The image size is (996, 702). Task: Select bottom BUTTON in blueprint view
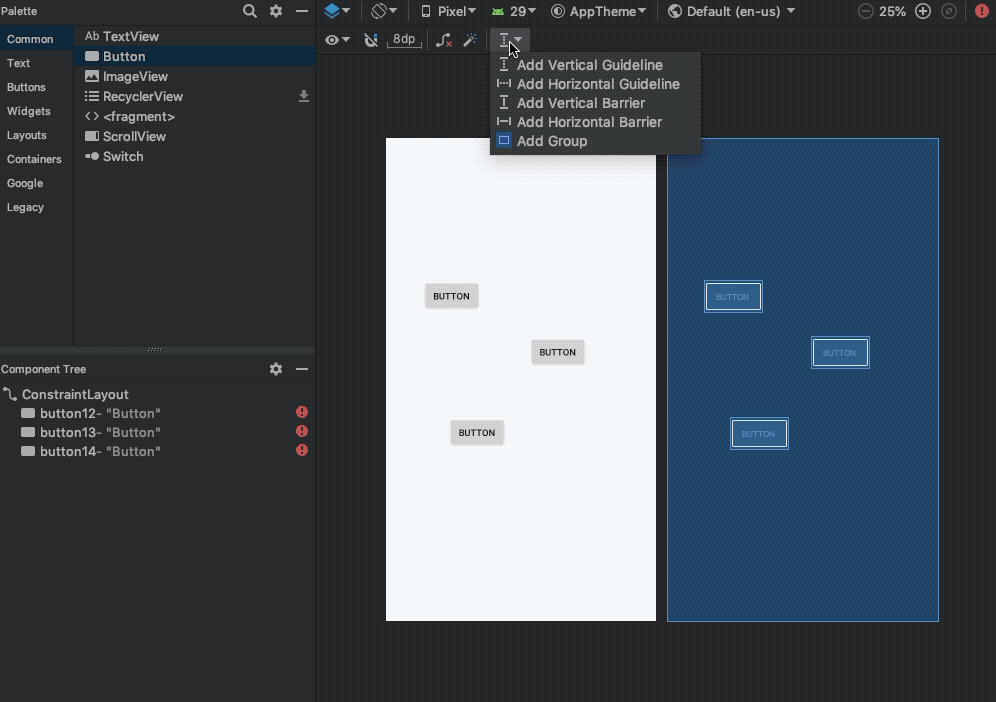pos(759,434)
